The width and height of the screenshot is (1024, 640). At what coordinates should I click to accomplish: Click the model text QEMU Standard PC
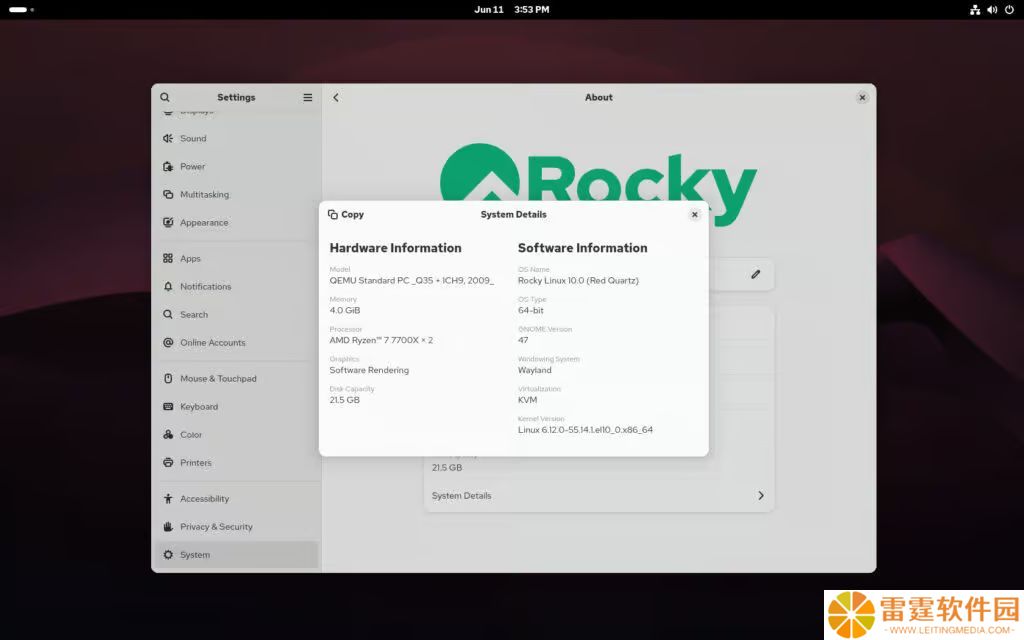[x=411, y=281]
